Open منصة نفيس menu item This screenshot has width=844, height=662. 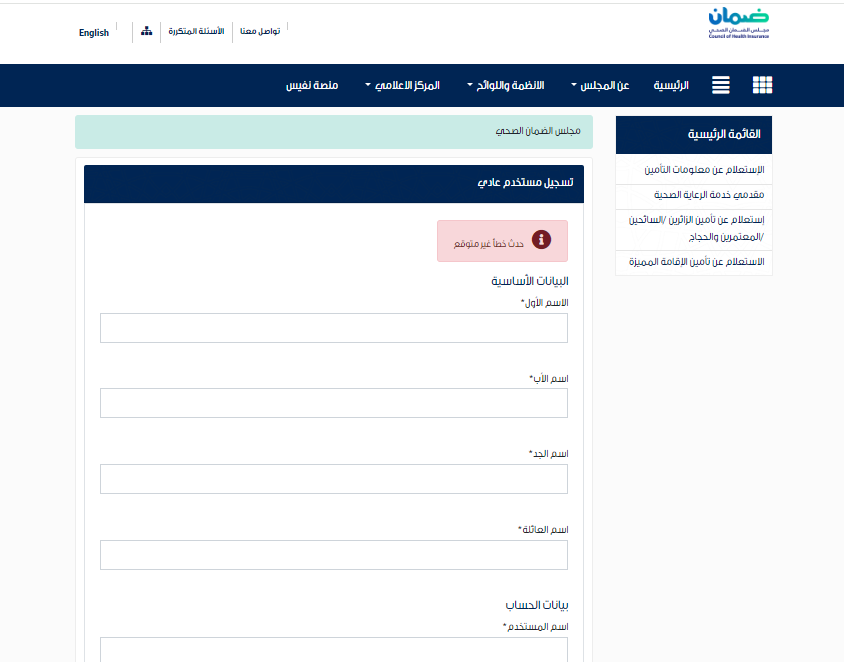[x=312, y=86]
